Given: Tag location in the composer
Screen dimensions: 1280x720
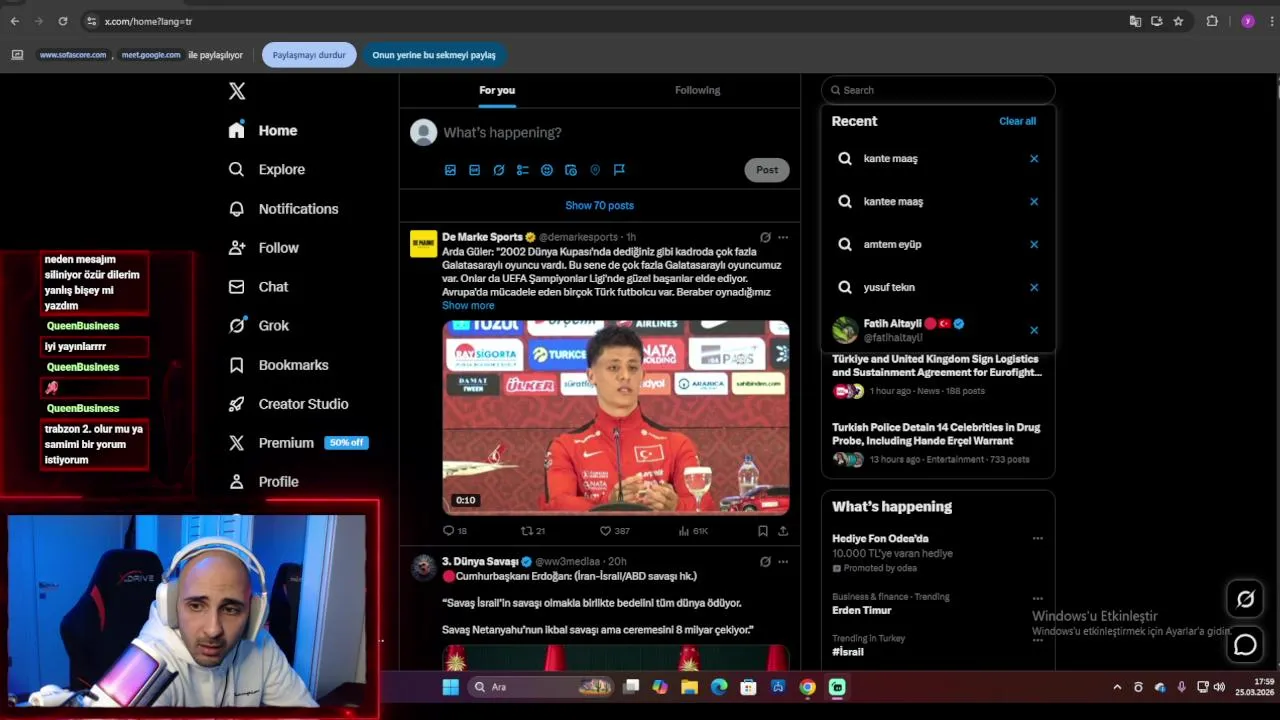Looking at the screenshot, I should 594,170.
